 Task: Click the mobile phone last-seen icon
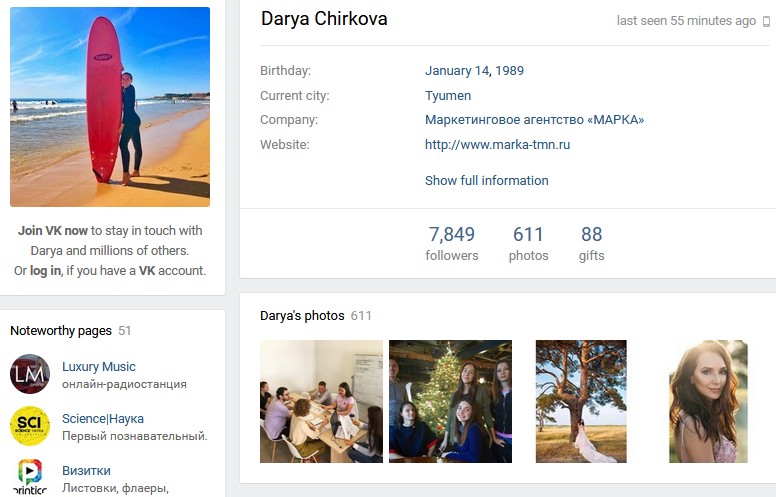pyautogui.click(x=766, y=21)
